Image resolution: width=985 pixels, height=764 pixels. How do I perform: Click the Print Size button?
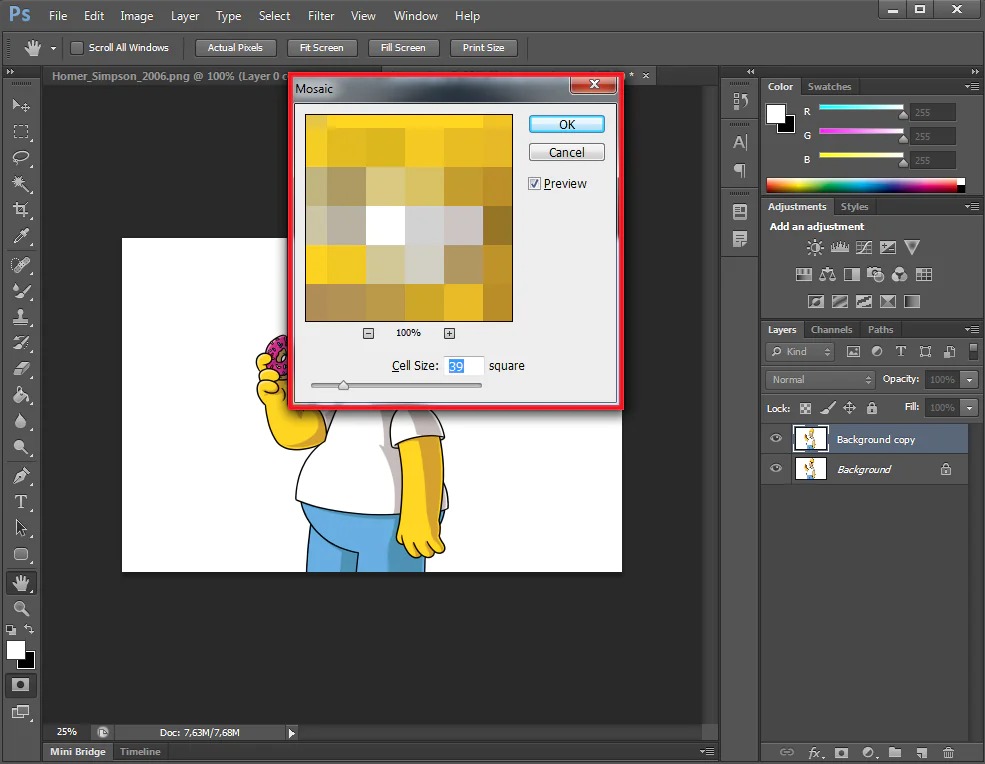(x=484, y=48)
